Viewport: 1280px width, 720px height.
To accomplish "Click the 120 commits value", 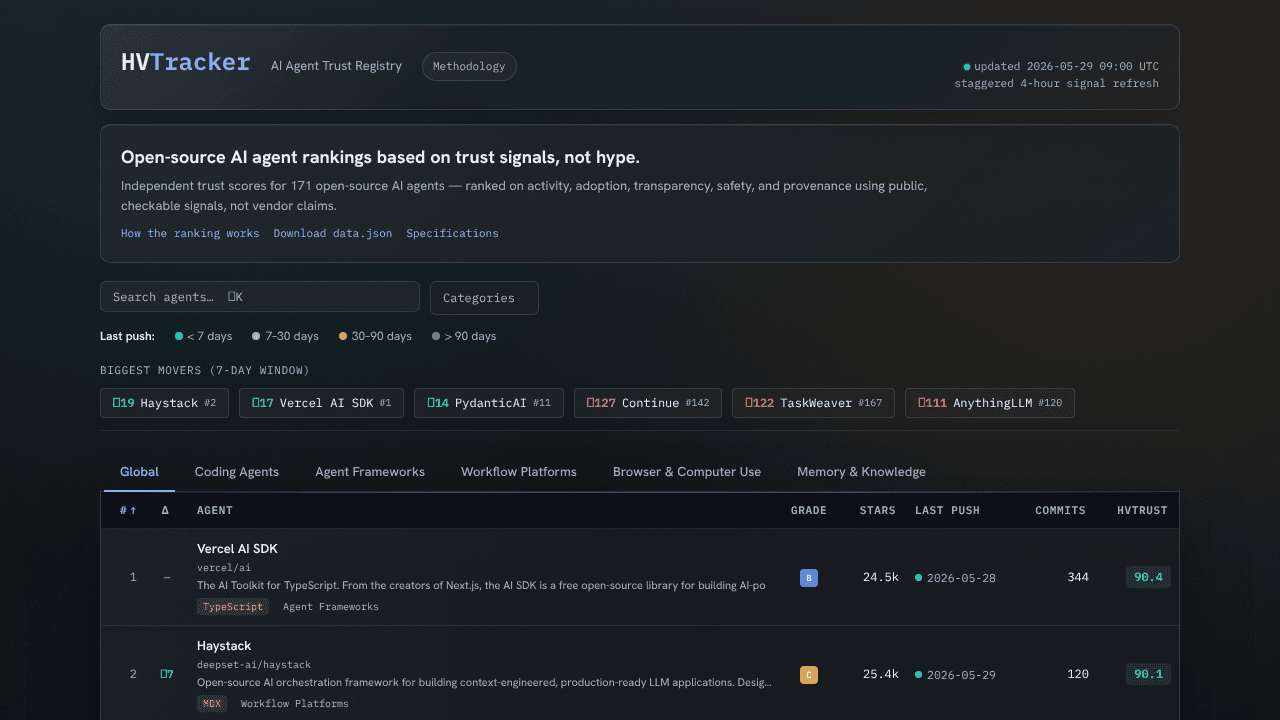I will (x=1078, y=674).
